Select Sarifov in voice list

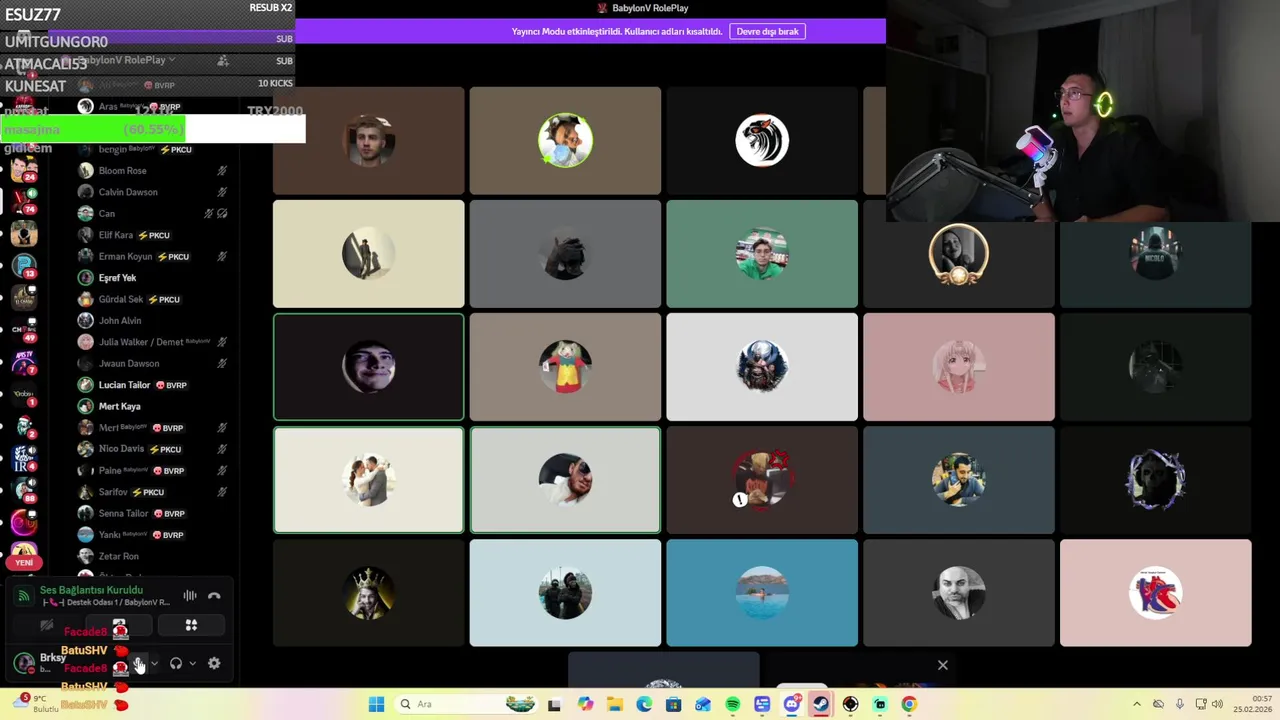[x=153, y=492]
